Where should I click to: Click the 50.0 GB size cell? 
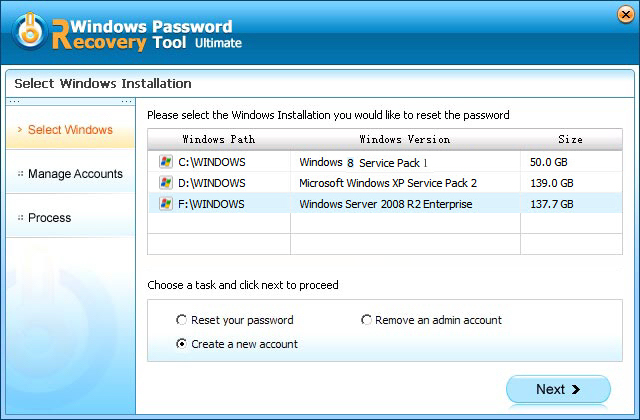pyautogui.click(x=552, y=162)
